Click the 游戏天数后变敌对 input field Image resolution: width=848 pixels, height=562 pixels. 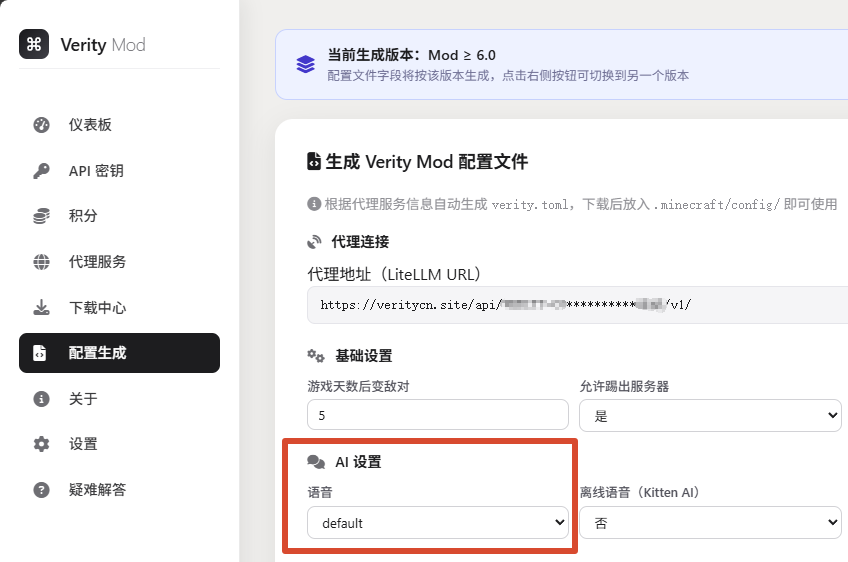pyautogui.click(x=438, y=415)
